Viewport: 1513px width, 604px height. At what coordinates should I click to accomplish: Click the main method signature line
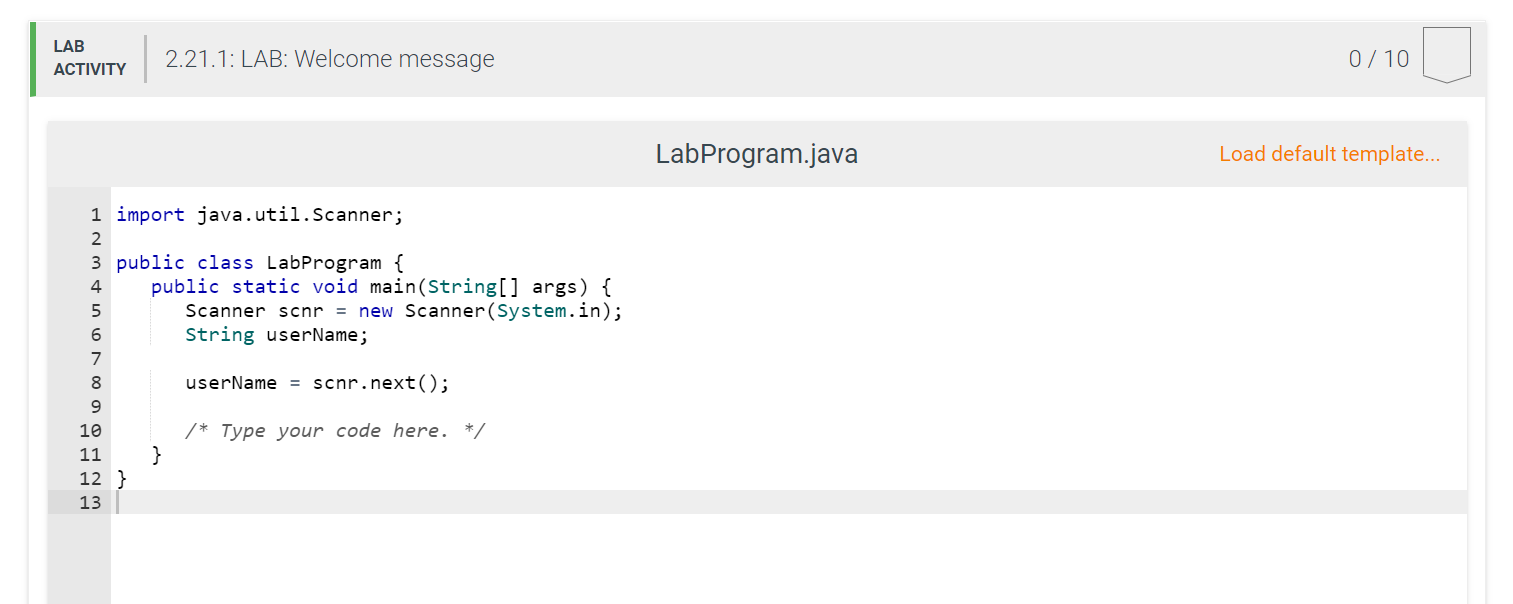[x=380, y=286]
